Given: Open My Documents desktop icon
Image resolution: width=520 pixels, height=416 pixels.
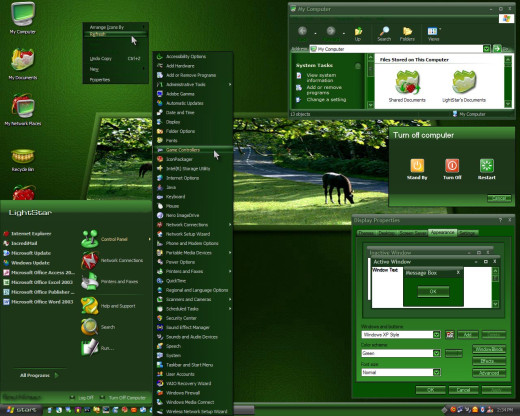Looking at the screenshot, I should [23, 64].
